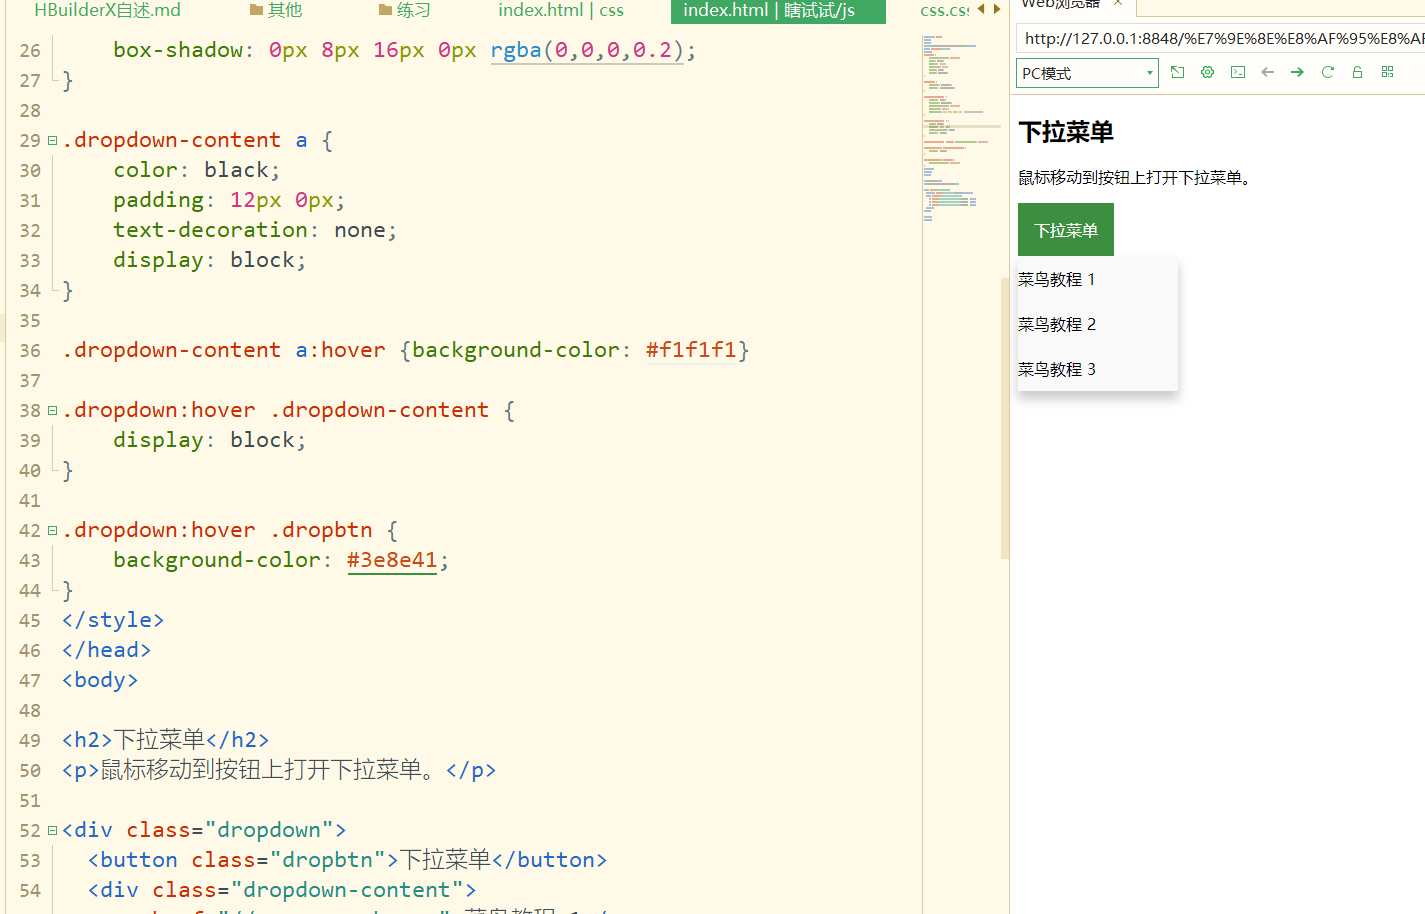This screenshot has width=1425, height=914.
Task: Click the green 下拉菜单 button in preview
Action: point(1066,230)
